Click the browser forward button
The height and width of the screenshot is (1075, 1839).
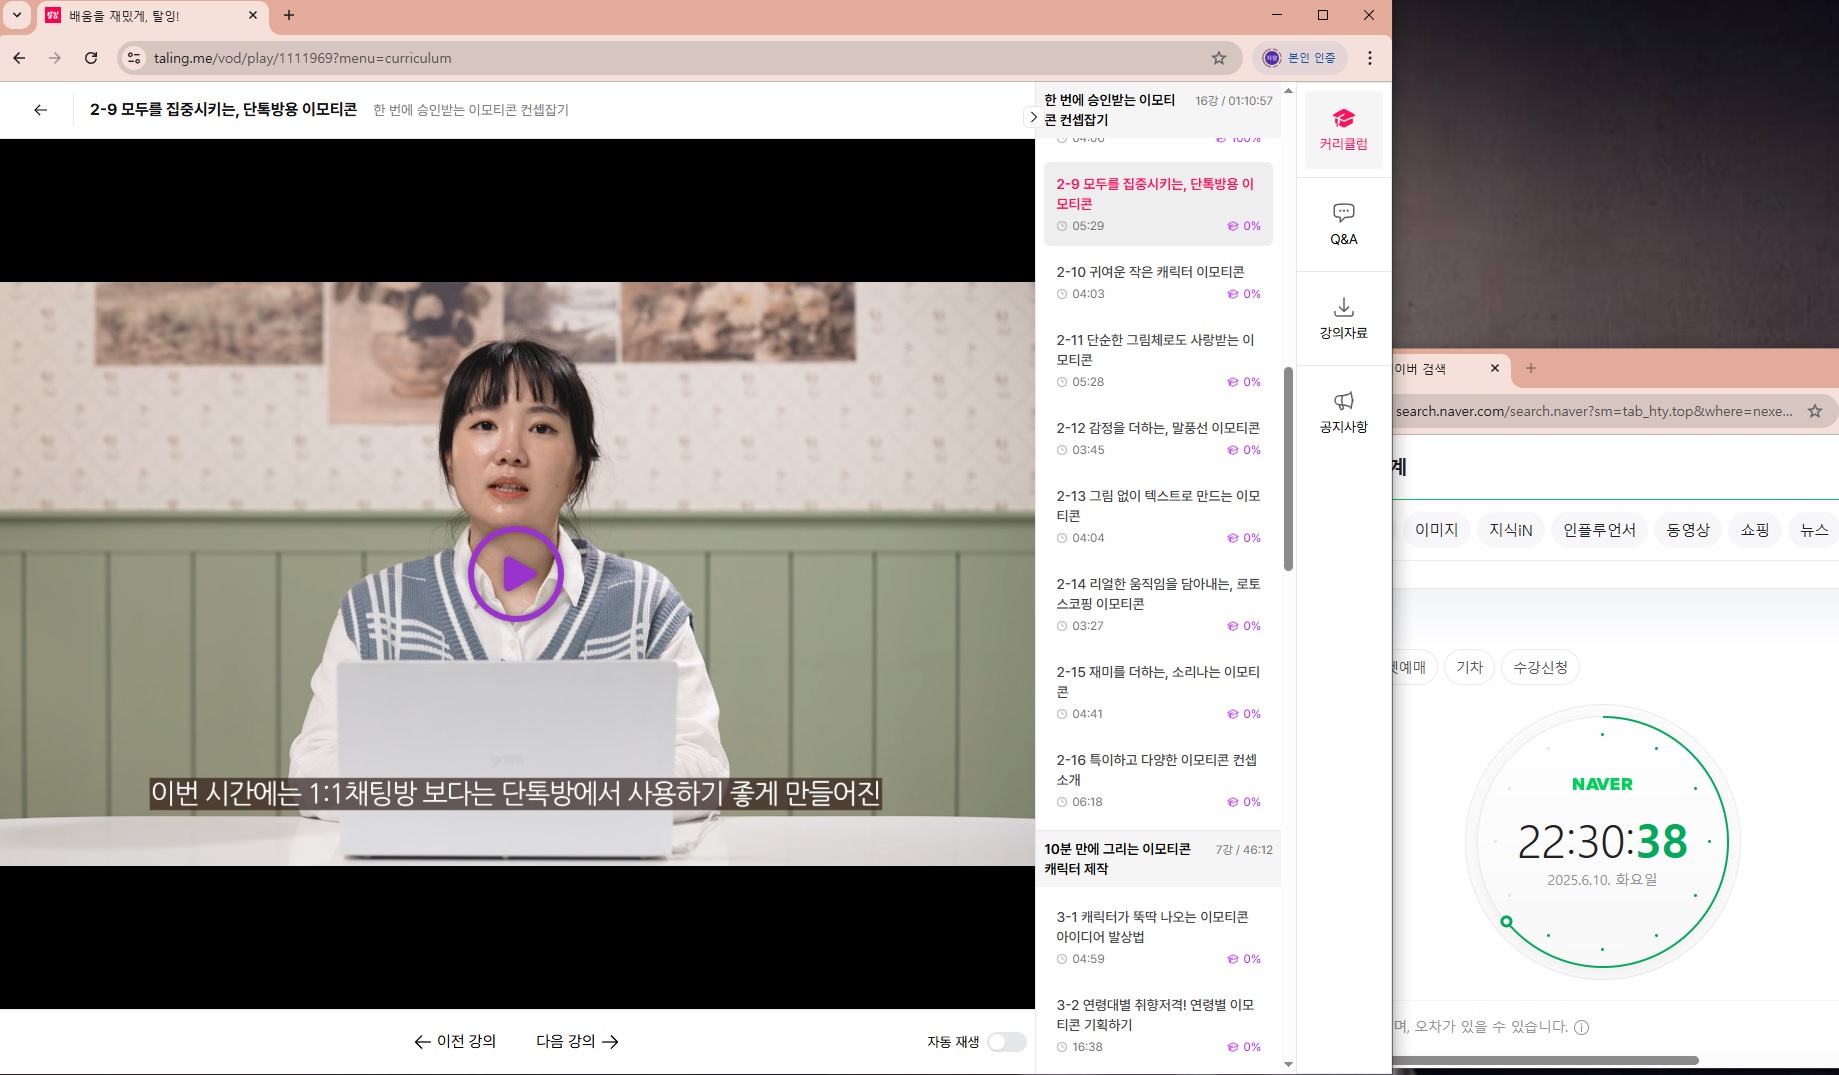(55, 58)
